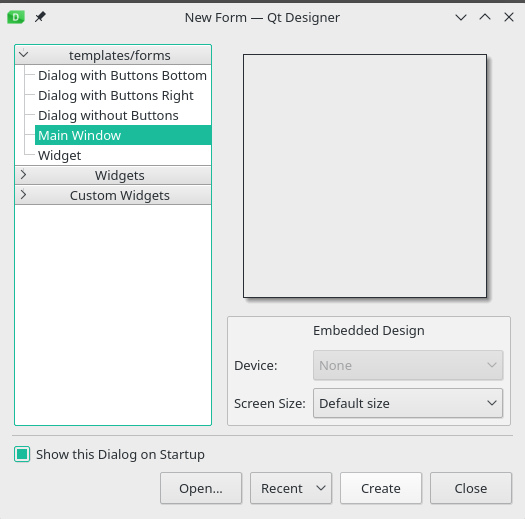The height and width of the screenshot is (519, 525).
Task: Toggle Show this Dialog on Startup
Action: [x=22, y=454]
